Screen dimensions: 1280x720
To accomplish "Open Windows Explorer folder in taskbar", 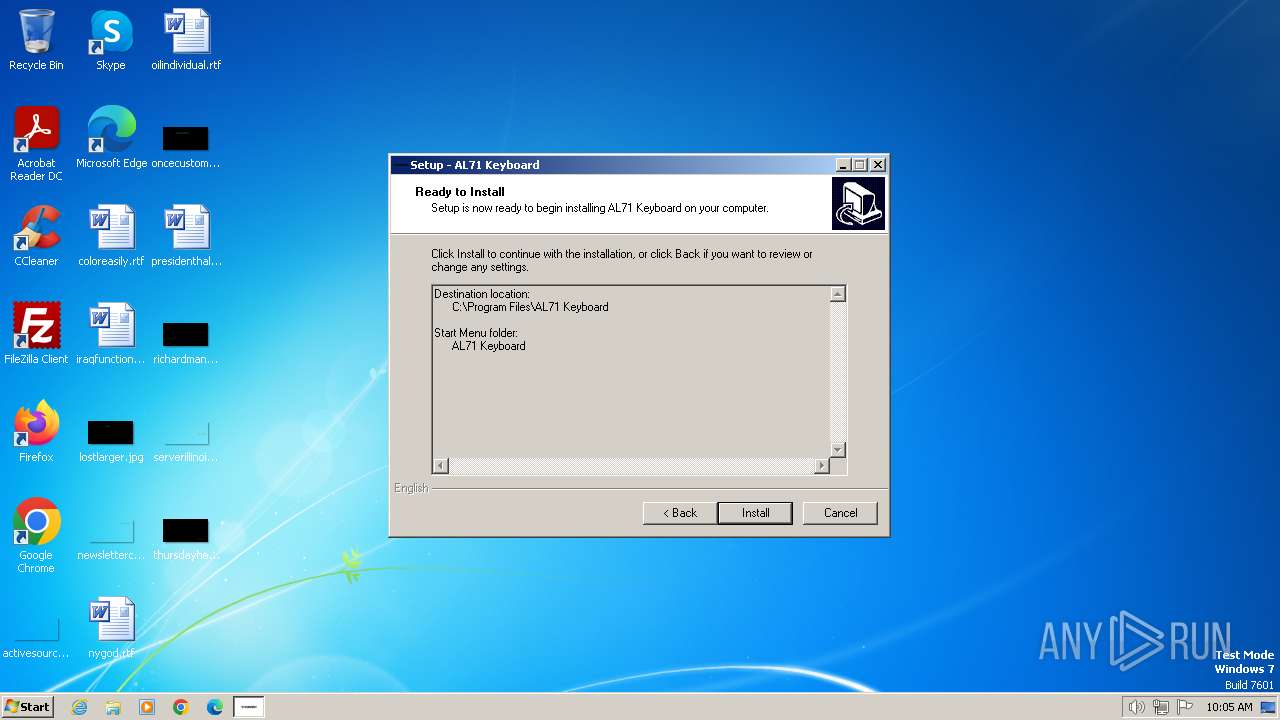I will point(113,707).
